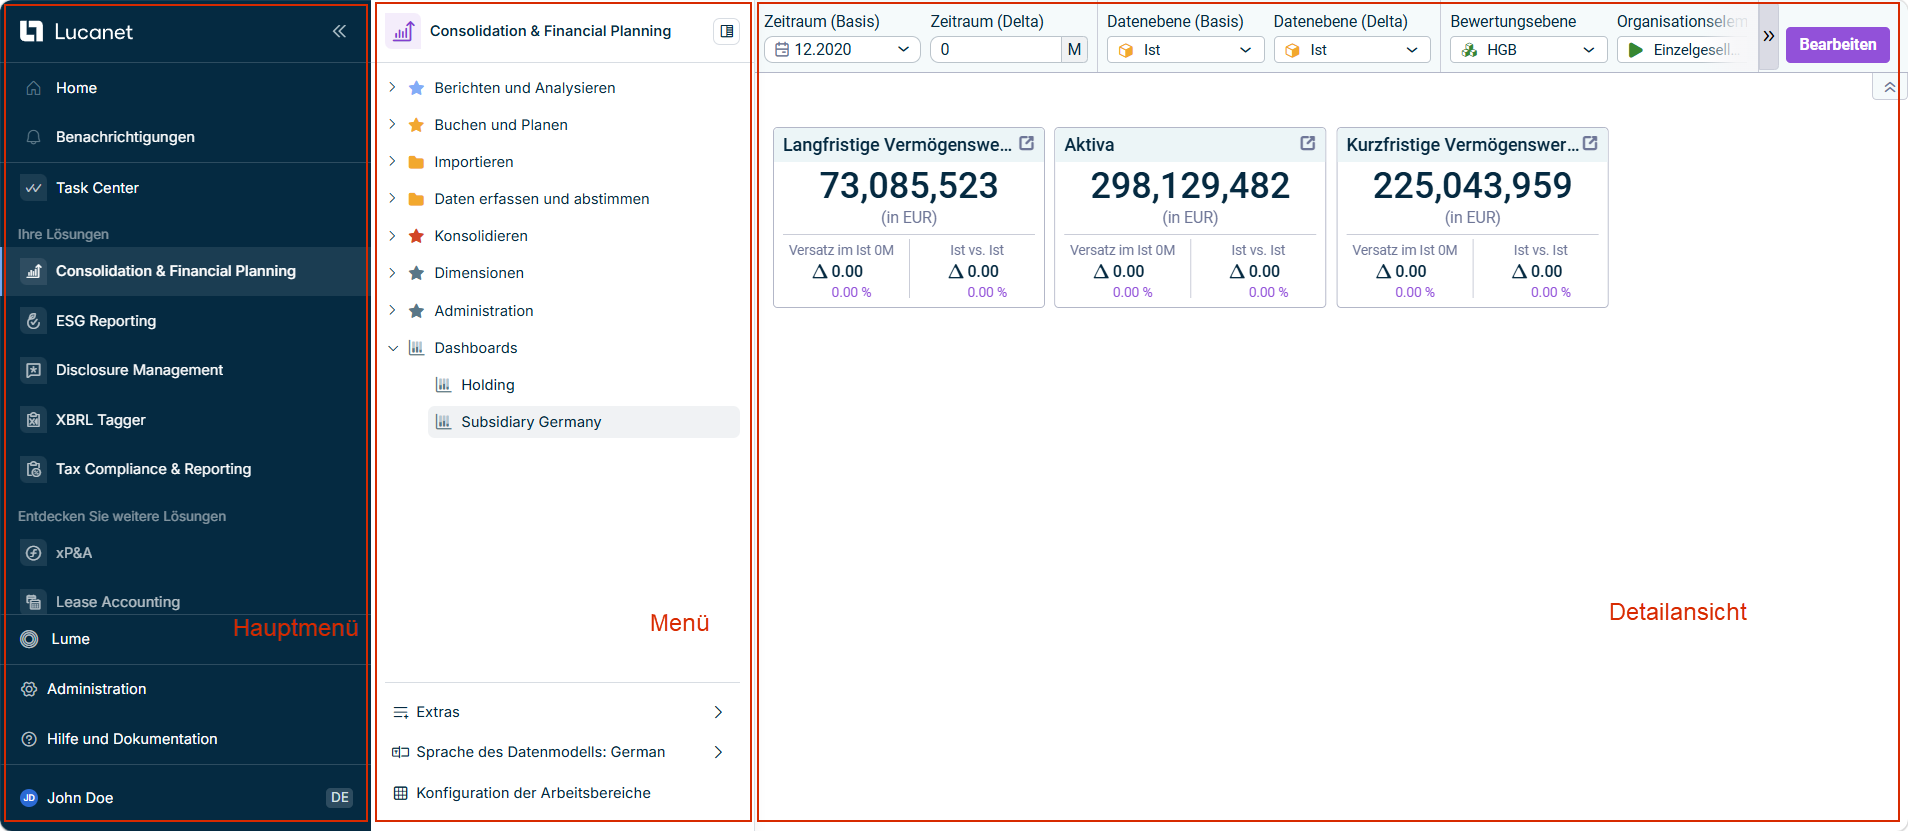
Task: Select Tax Compliance & Reporting icon
Action: pos(34,469)
